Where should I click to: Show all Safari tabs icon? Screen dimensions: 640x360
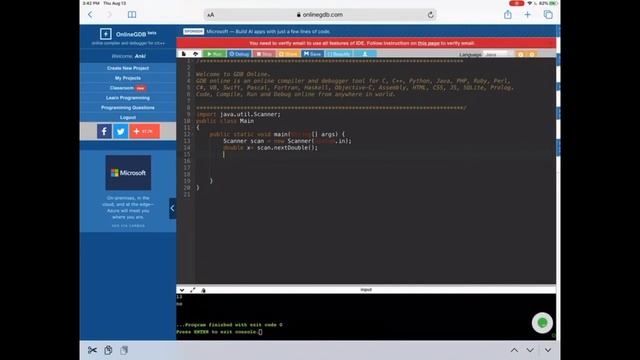click(548, 15)
